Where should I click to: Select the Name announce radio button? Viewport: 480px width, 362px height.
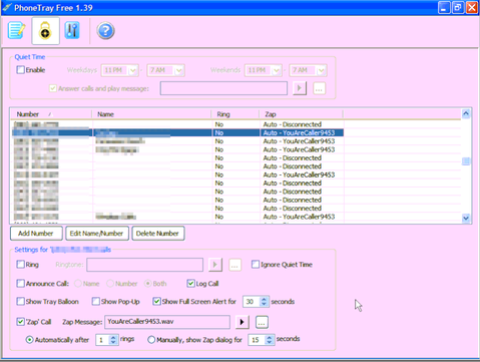78,284
